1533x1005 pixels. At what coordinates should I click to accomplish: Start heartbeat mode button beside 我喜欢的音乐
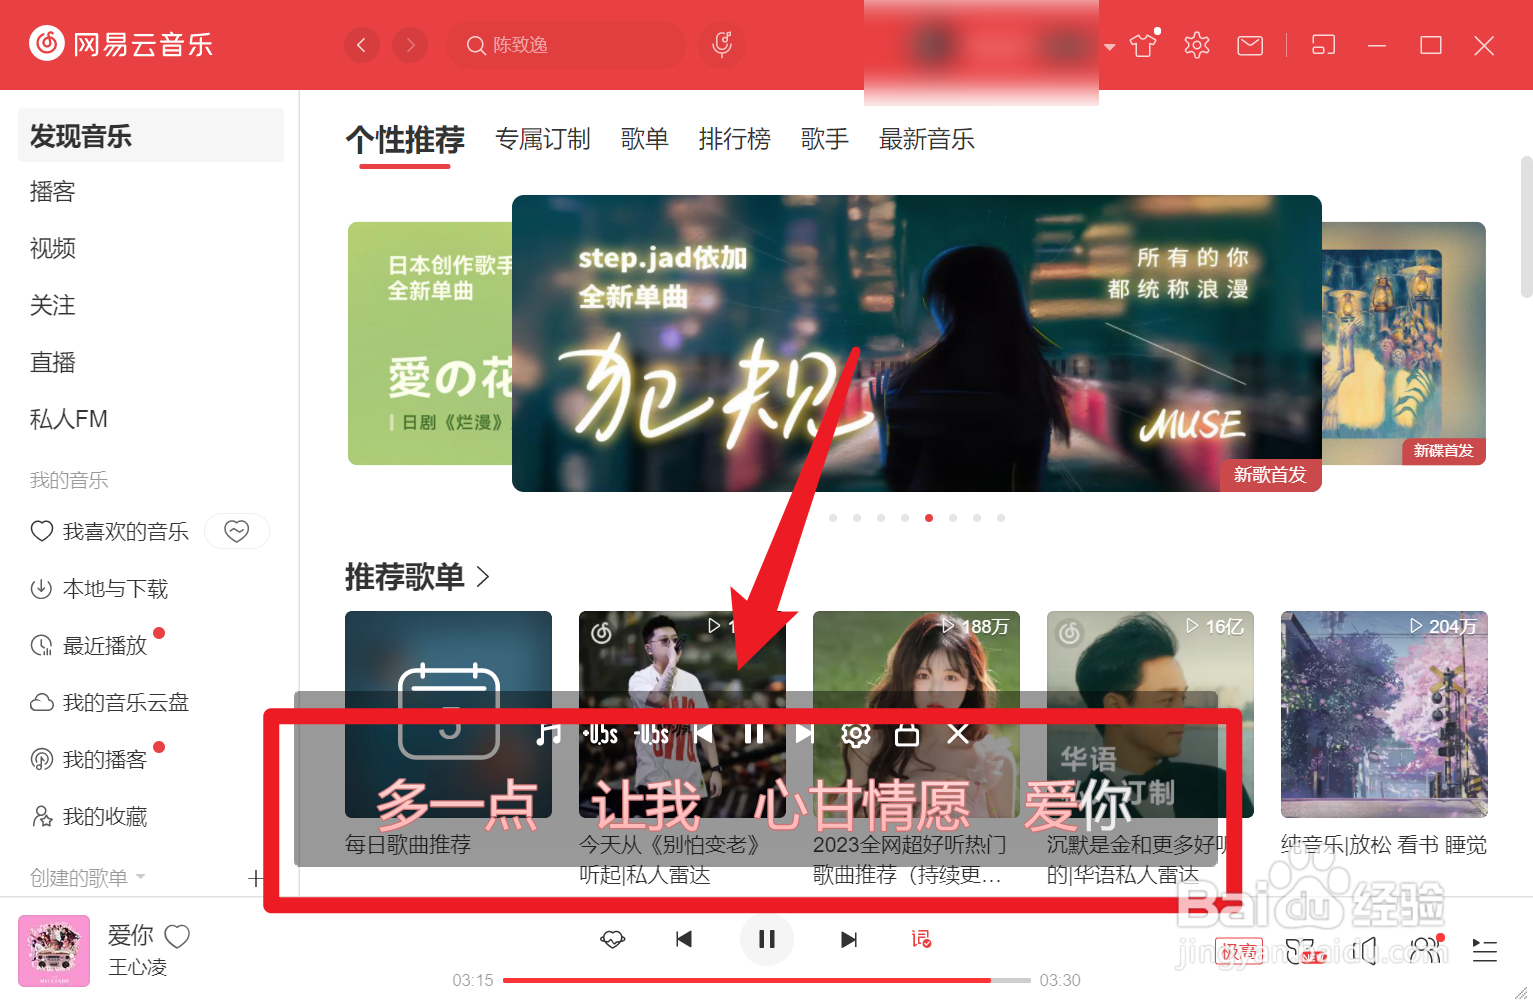click(237, 531)
